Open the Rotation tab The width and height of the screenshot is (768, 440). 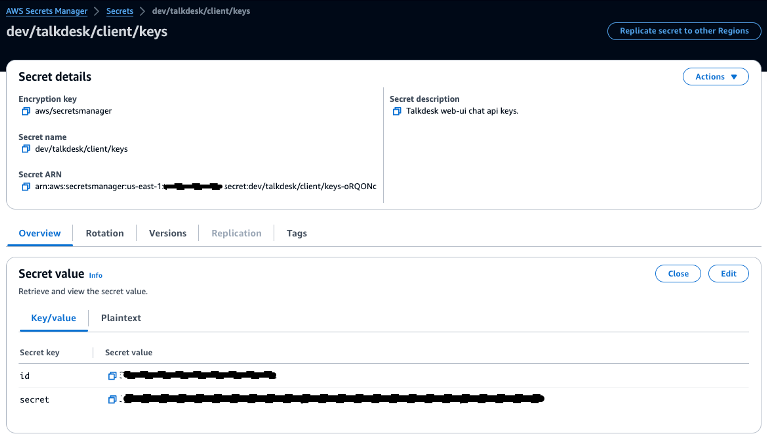[105, 233]
